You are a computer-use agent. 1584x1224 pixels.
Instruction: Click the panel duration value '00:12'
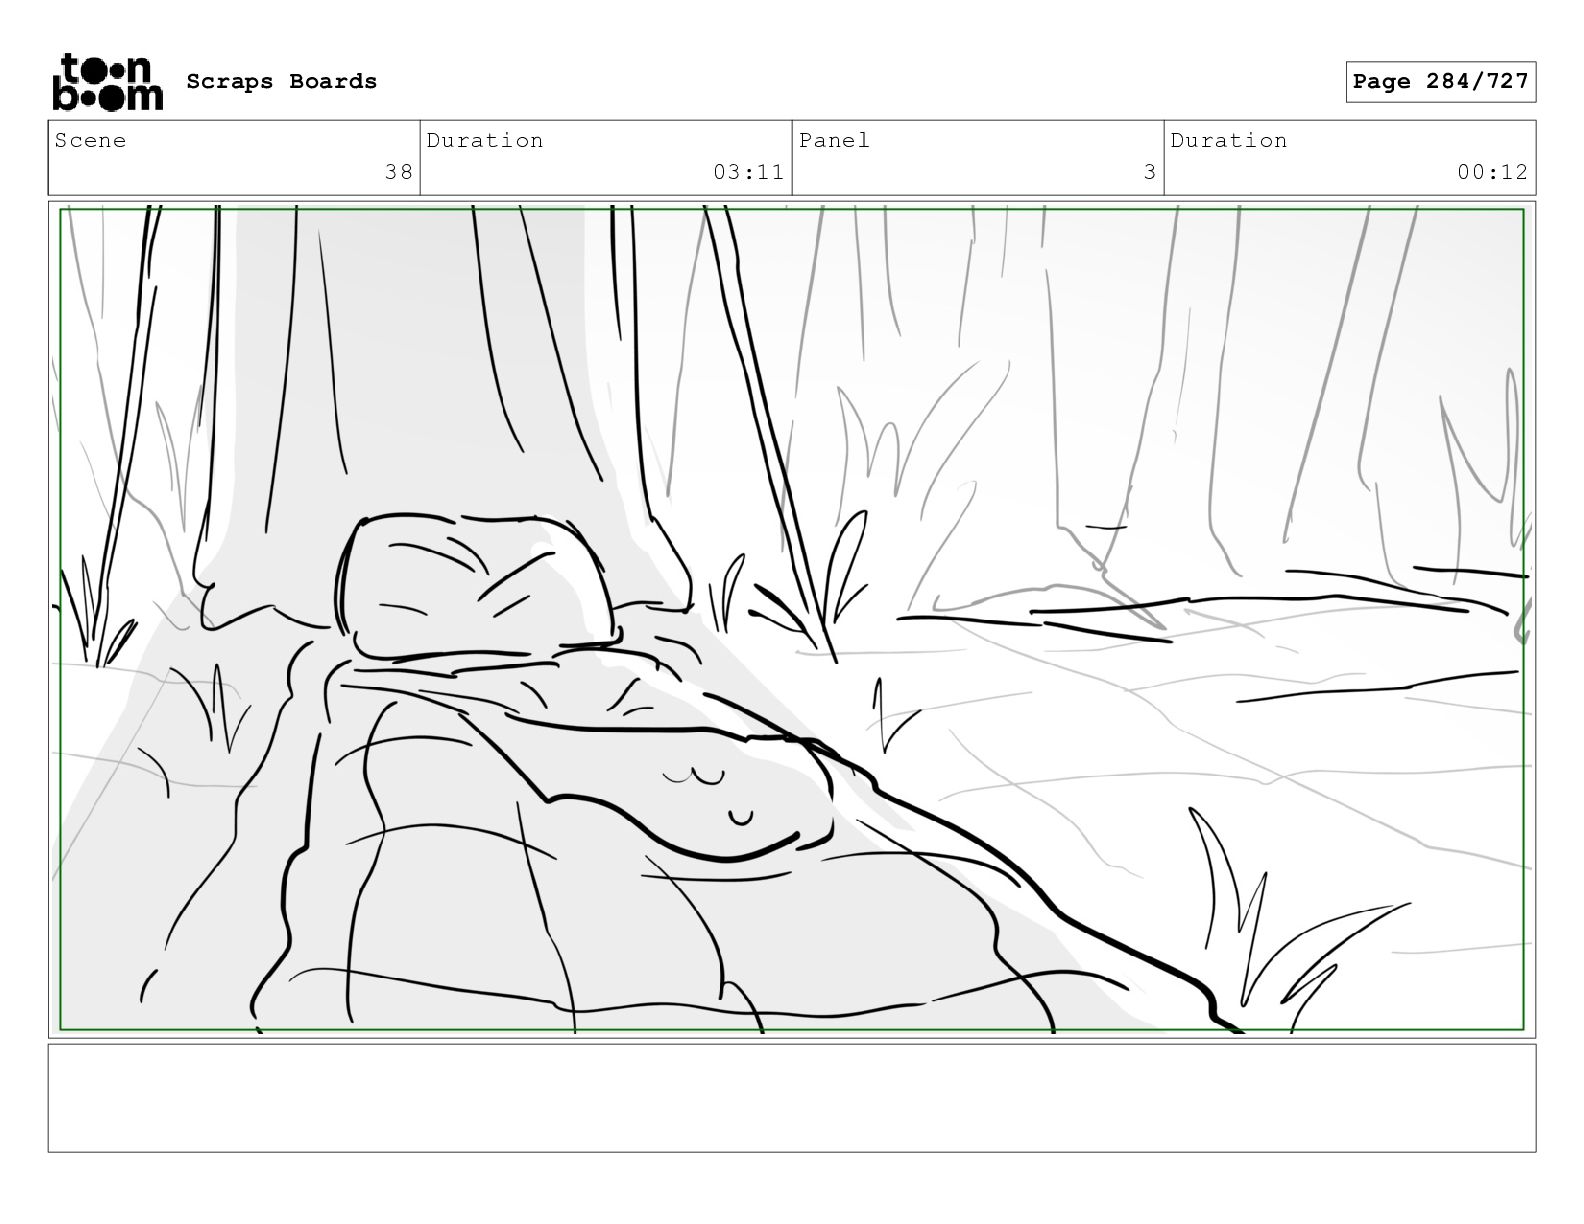1493,172
